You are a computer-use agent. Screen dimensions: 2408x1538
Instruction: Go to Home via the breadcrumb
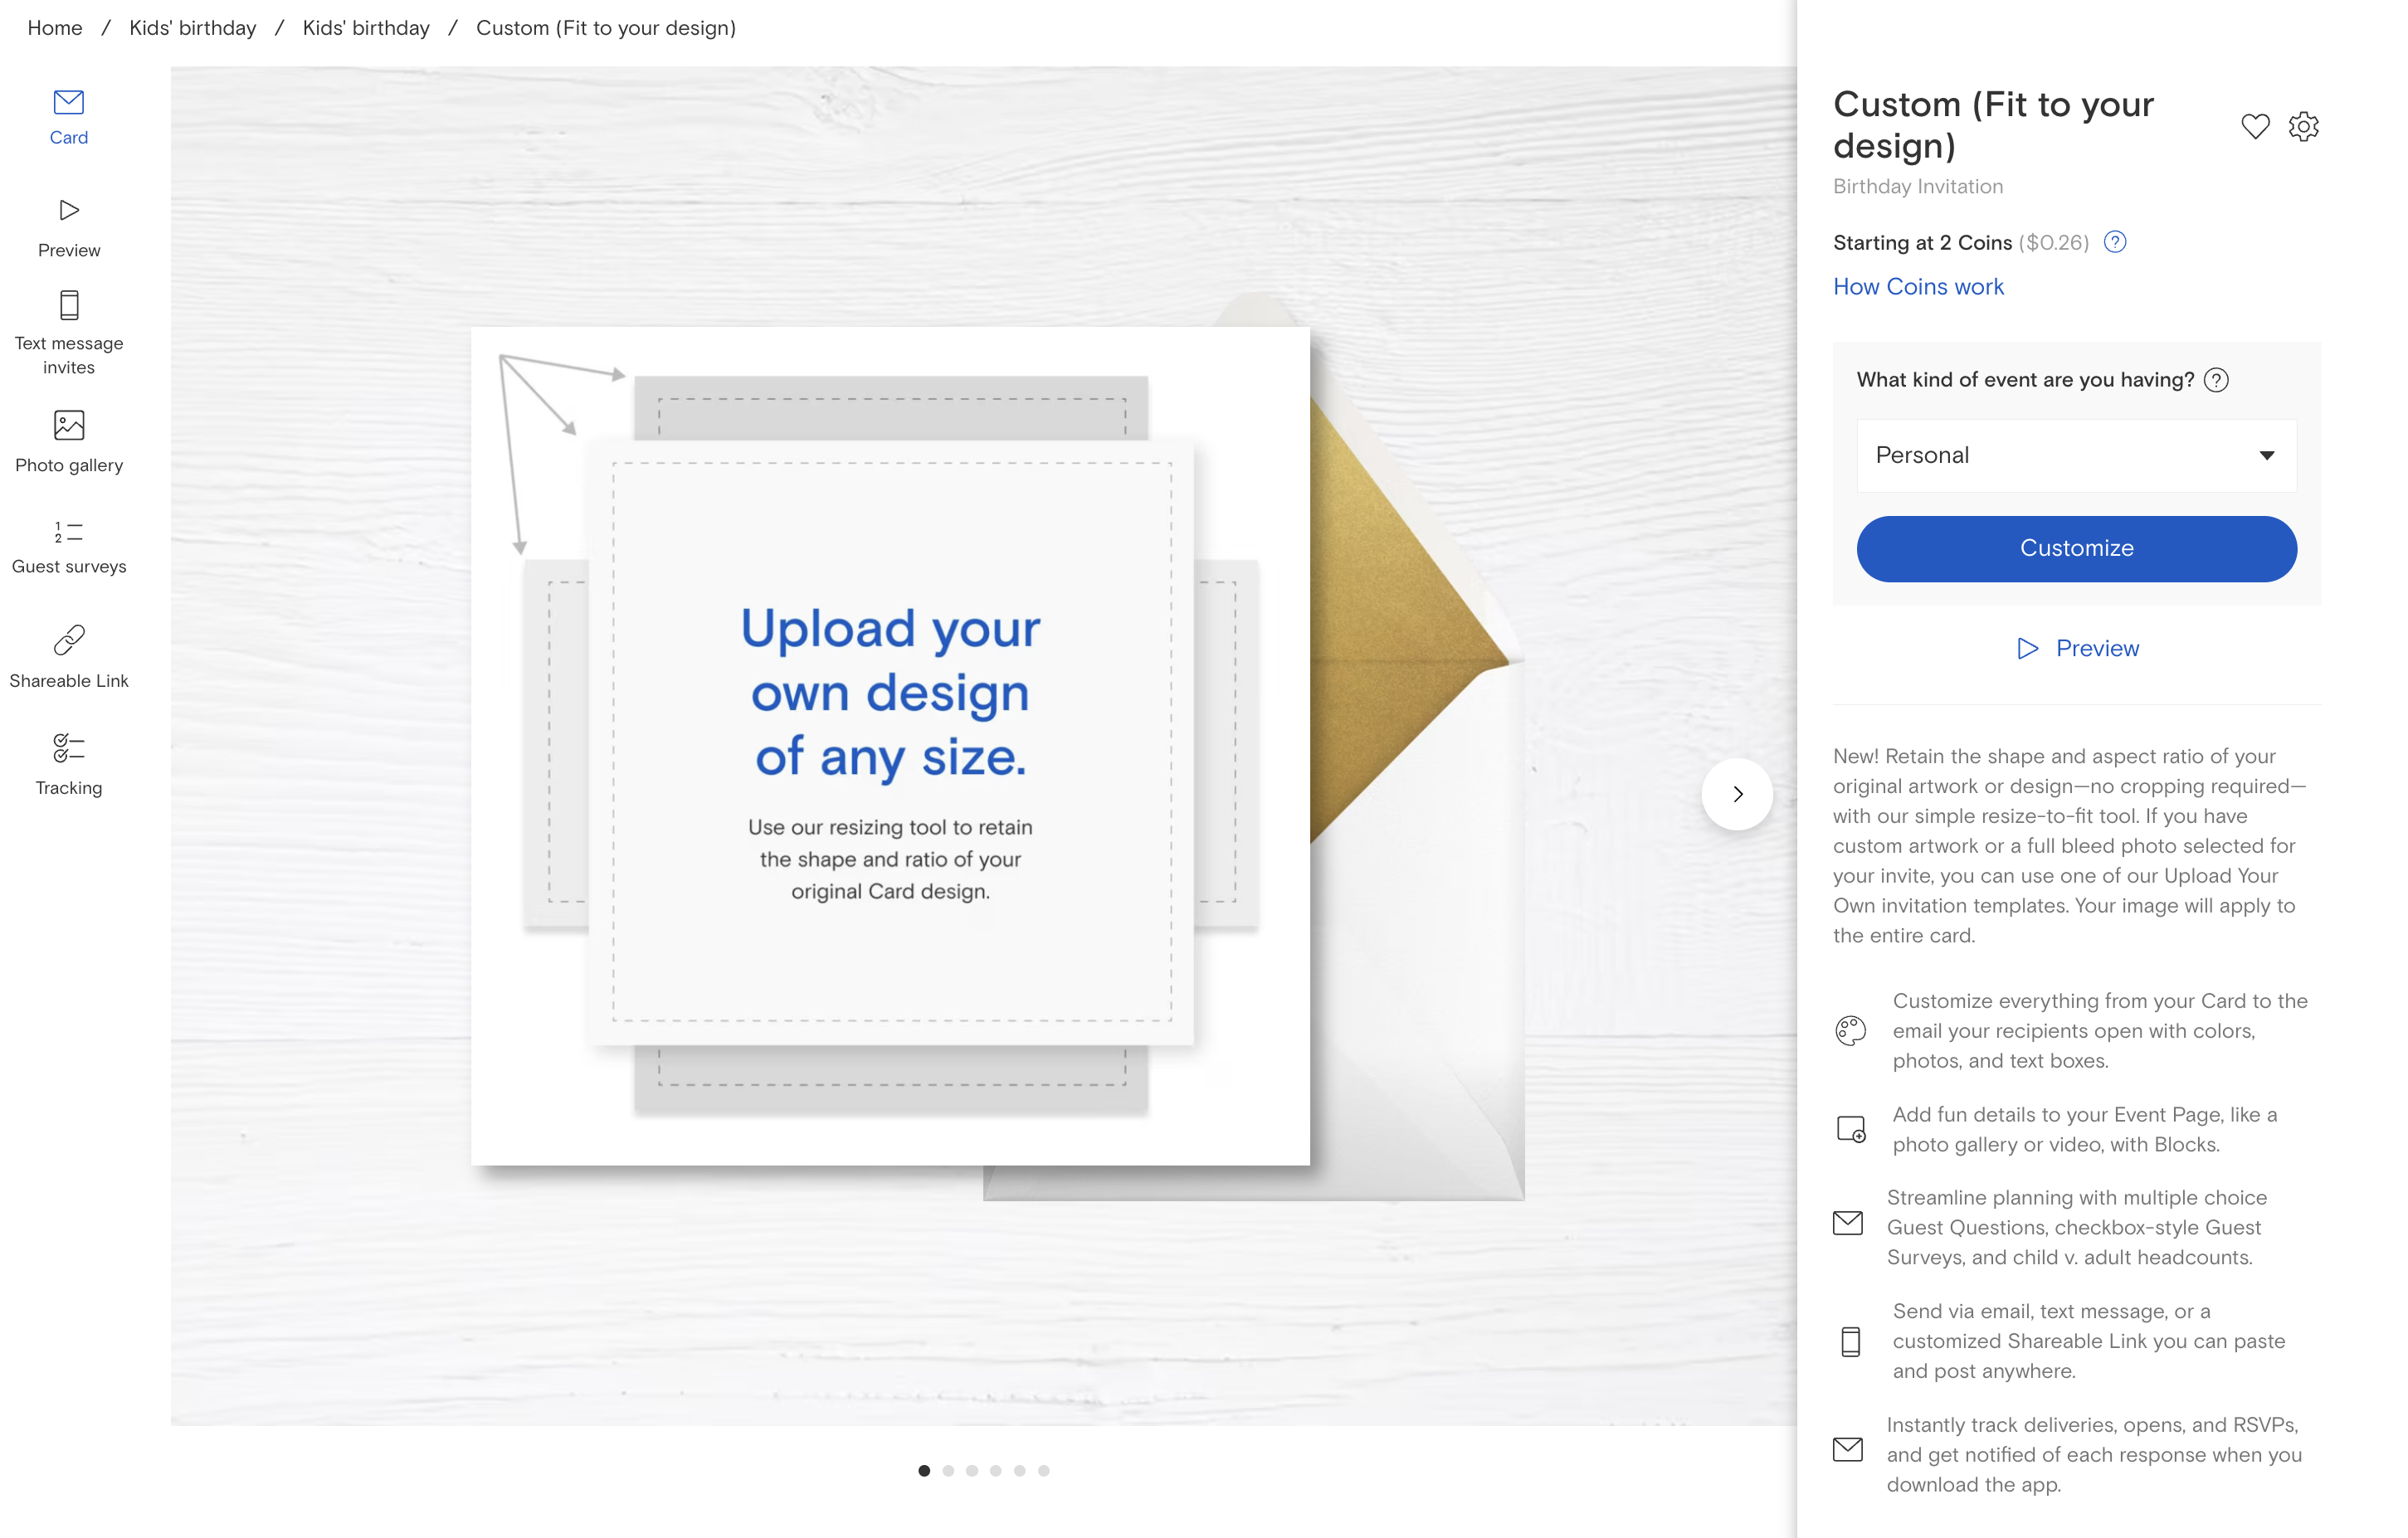(54, 28)
